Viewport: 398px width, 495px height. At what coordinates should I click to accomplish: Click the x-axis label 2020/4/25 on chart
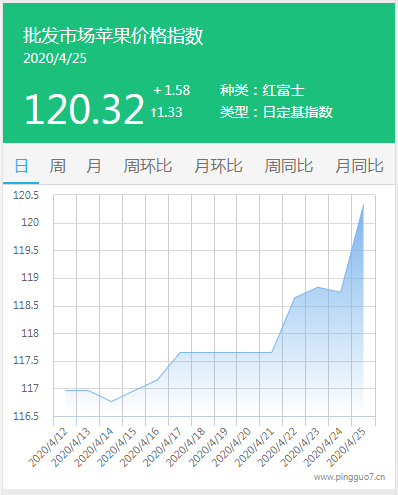346,447
